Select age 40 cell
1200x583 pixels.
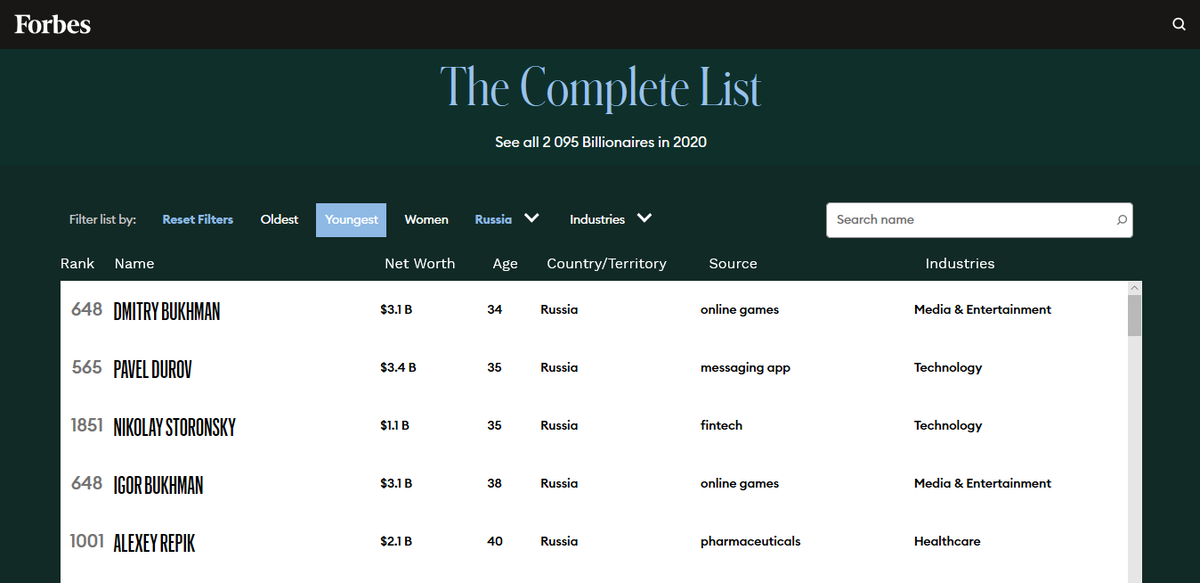pyautogui.click(x=494, y=542)
